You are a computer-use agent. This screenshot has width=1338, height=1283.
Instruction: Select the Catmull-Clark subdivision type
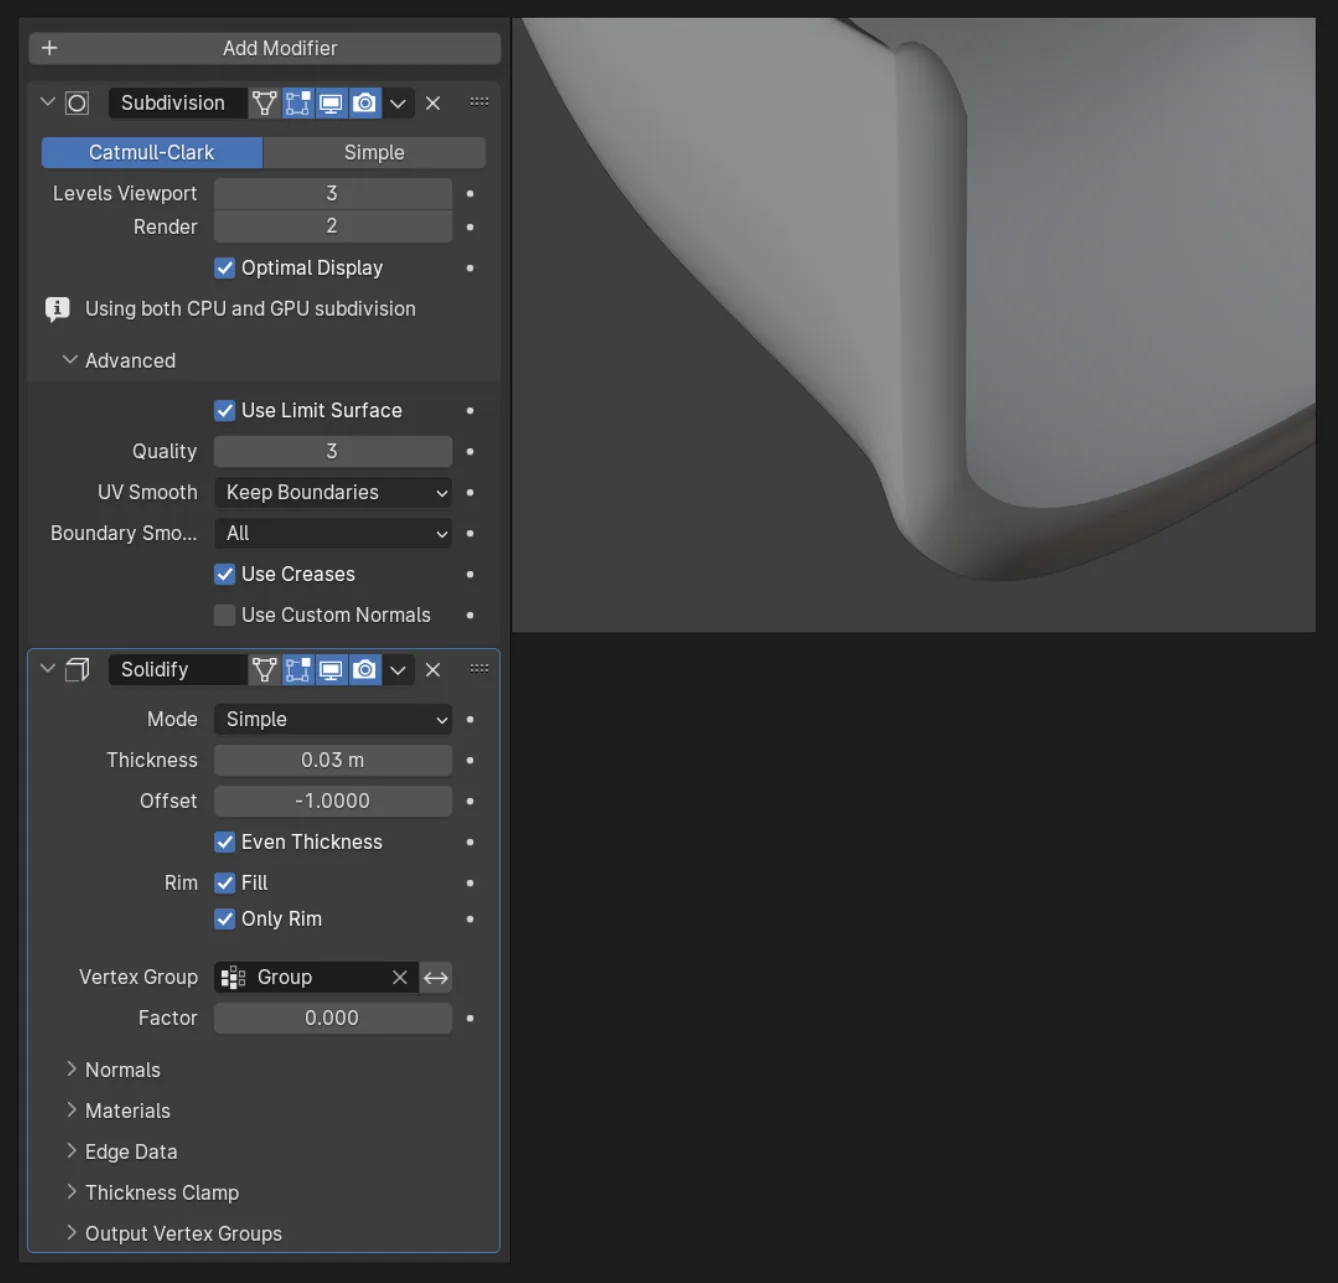point(152,152)
